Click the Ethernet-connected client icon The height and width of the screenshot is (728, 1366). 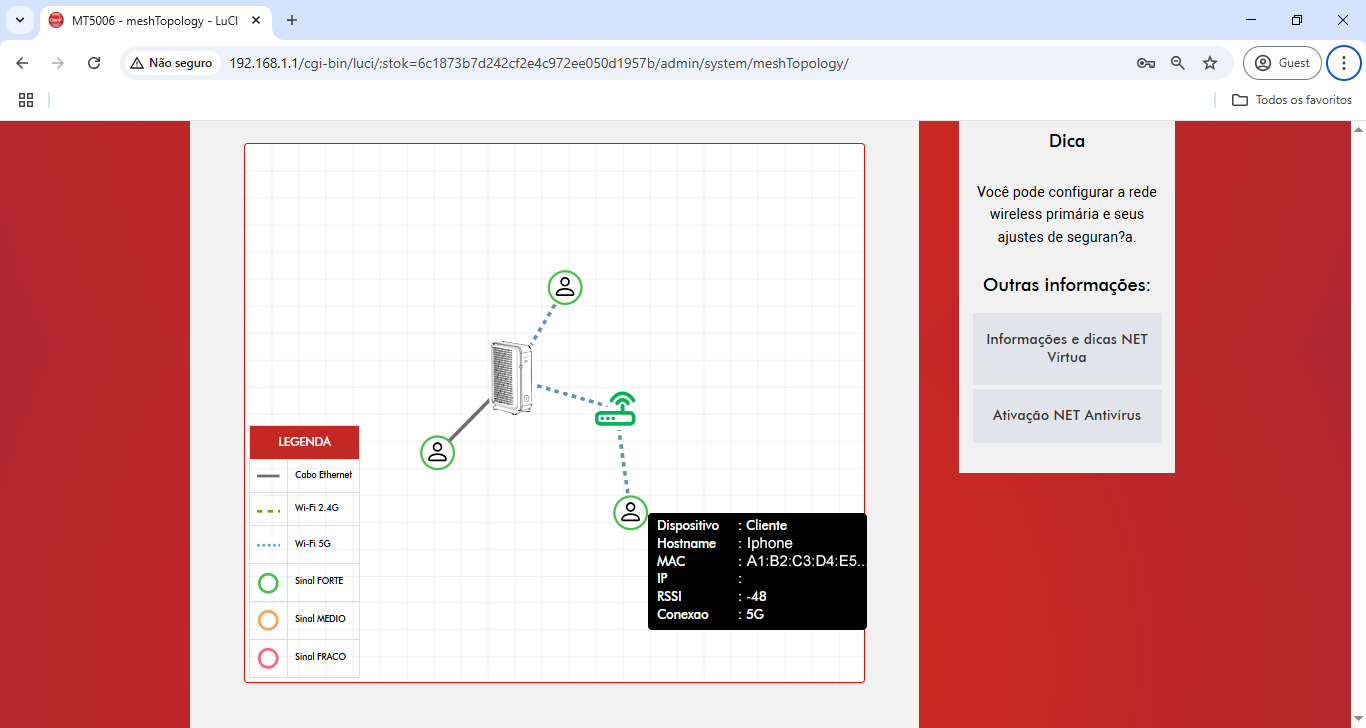coord(437,452)
